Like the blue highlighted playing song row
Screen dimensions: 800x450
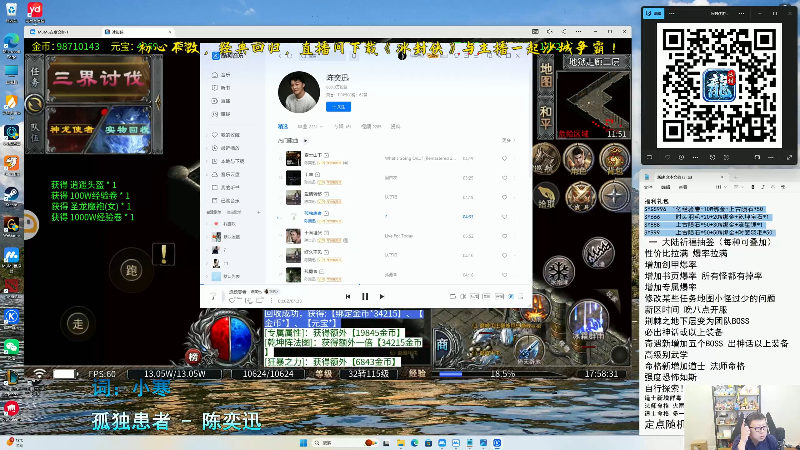tap(505, 217)
